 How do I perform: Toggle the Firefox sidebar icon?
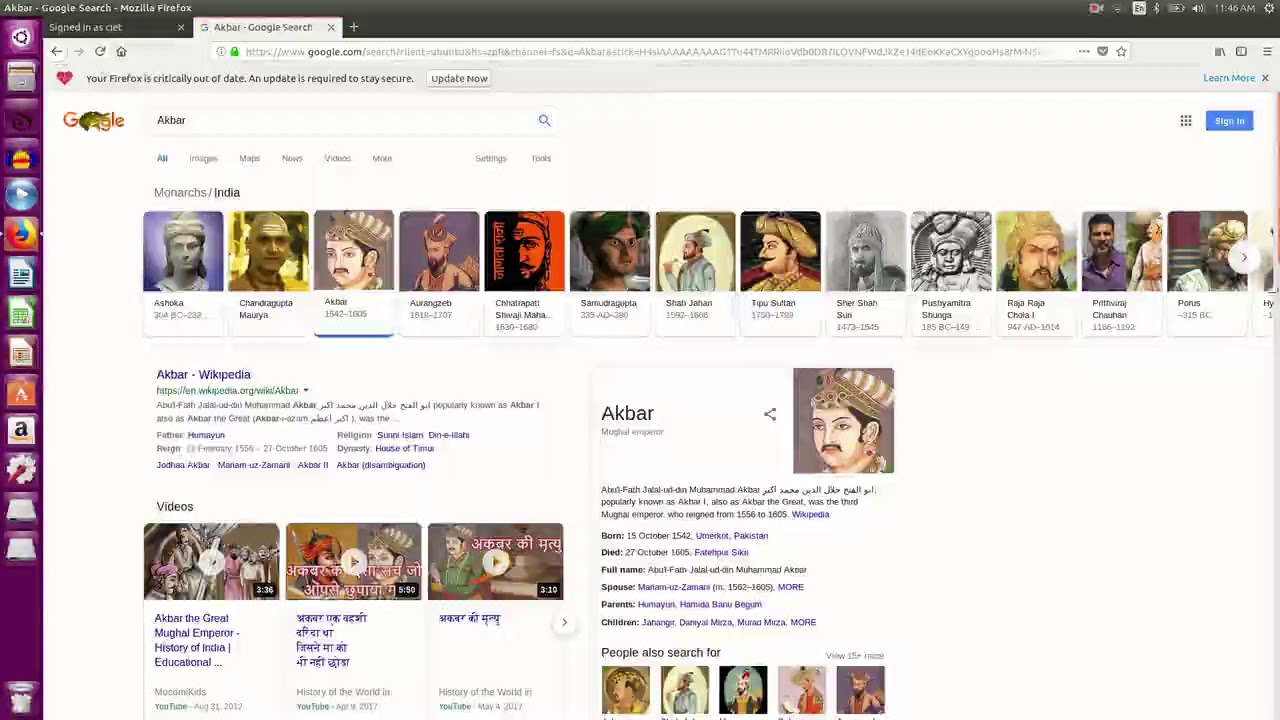pos(1241,51)
